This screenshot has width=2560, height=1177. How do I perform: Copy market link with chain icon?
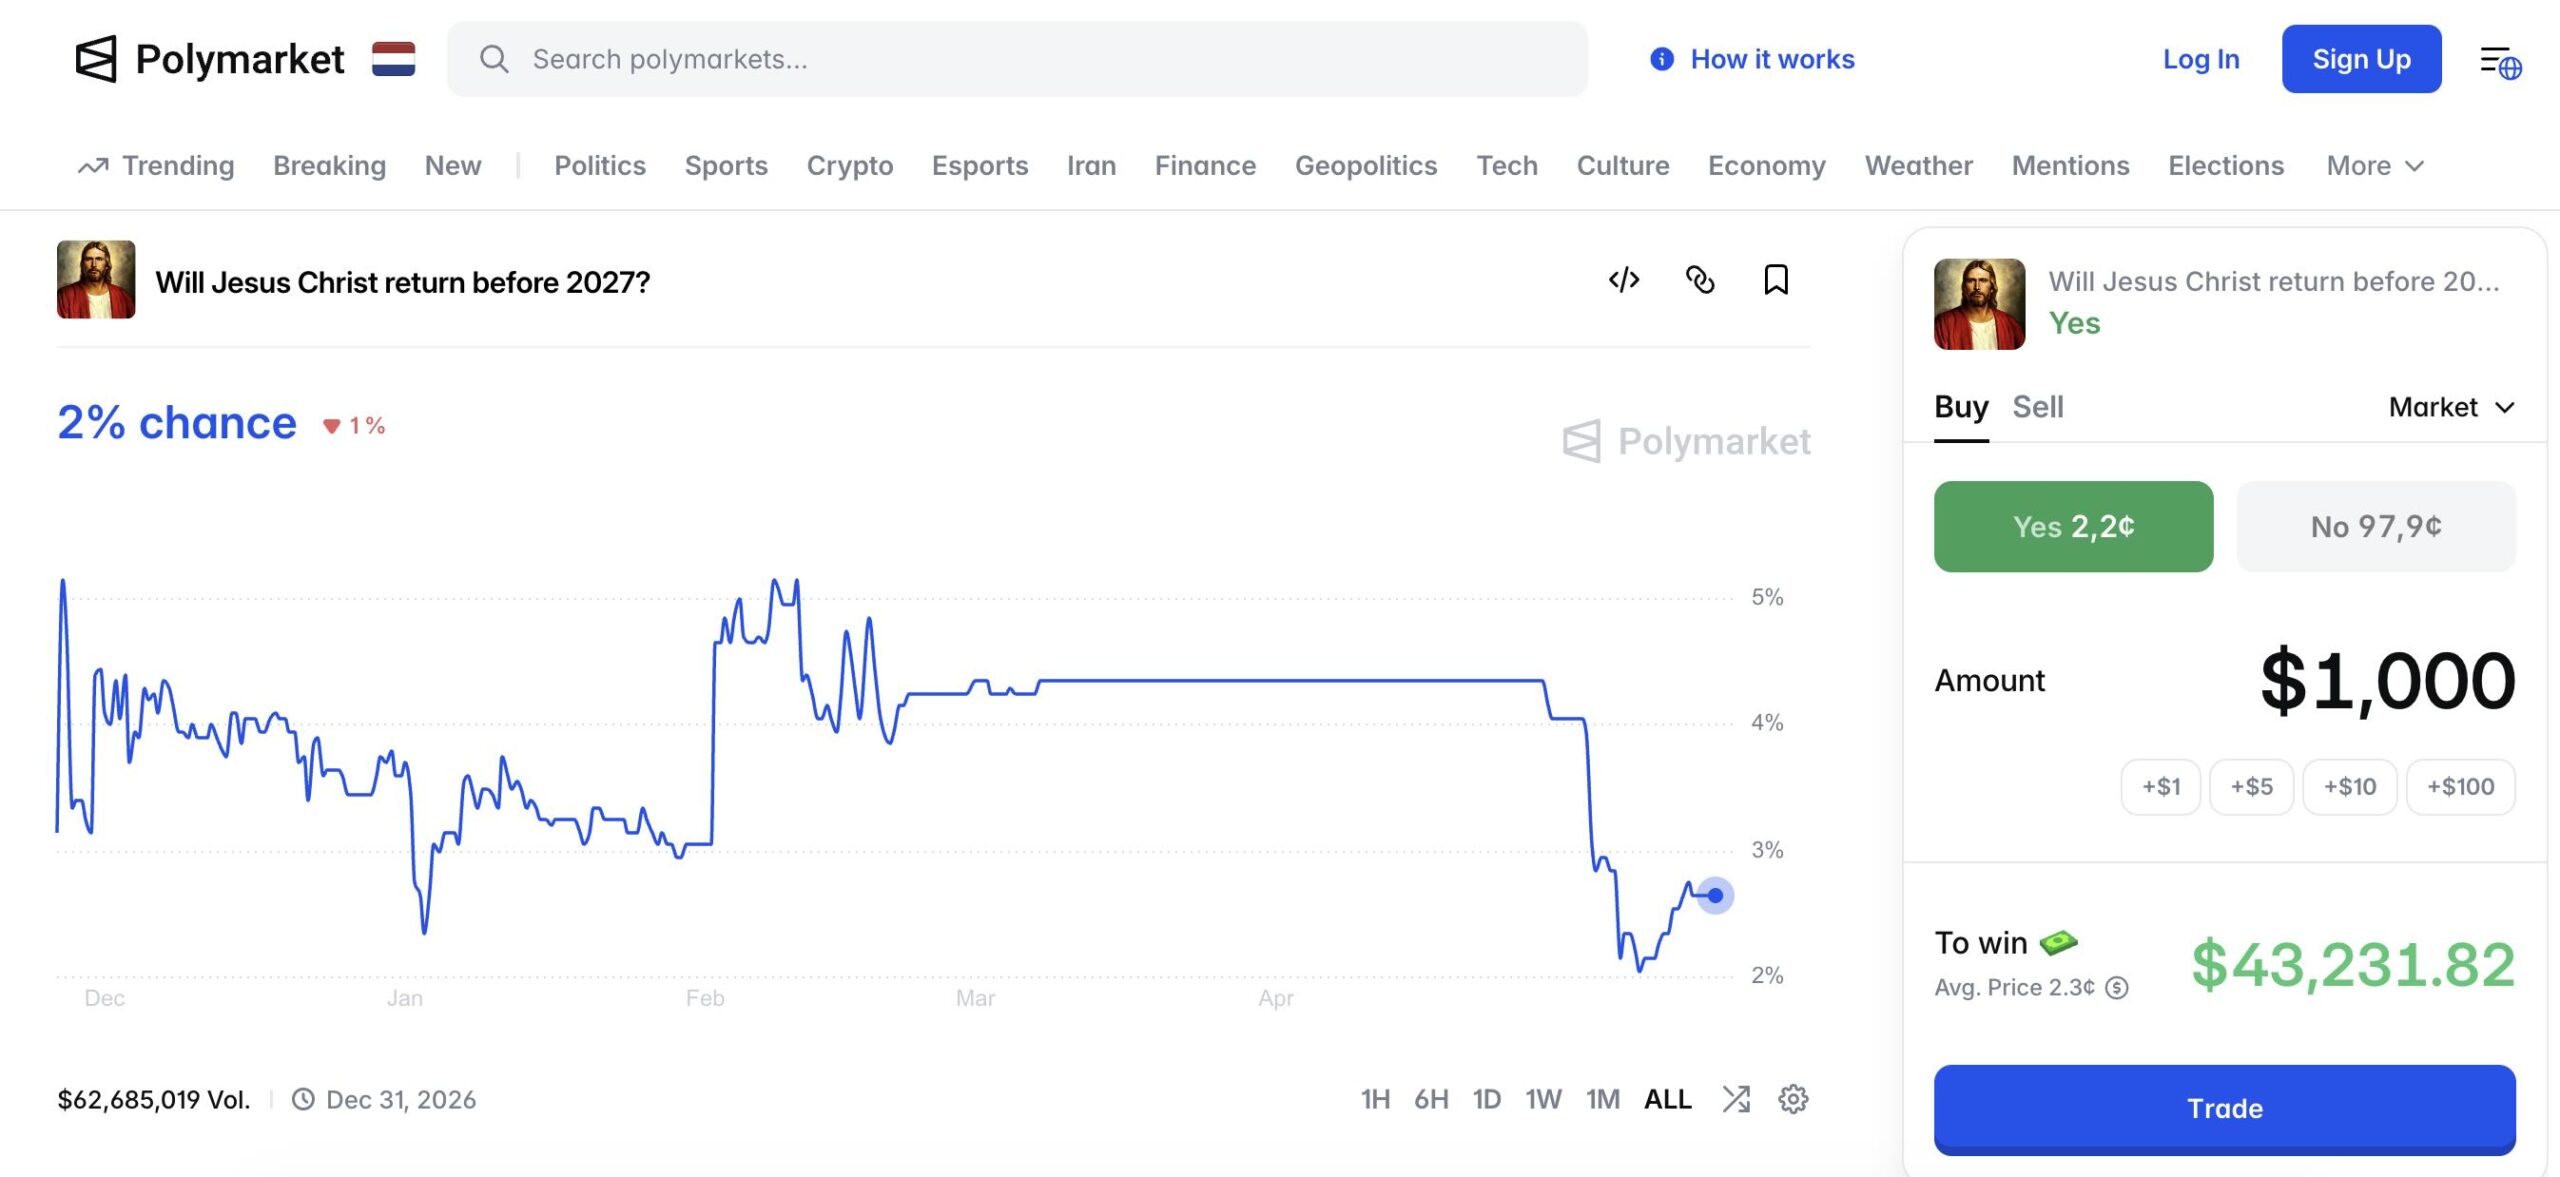tap(1700, 280)
